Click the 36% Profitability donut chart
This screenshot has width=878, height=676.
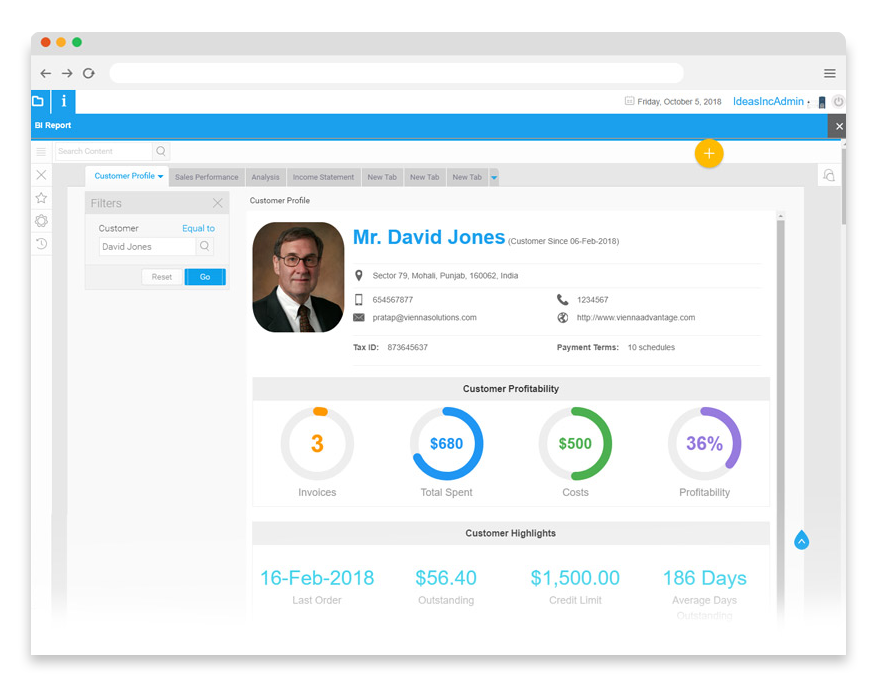click(x=704, y=443)
